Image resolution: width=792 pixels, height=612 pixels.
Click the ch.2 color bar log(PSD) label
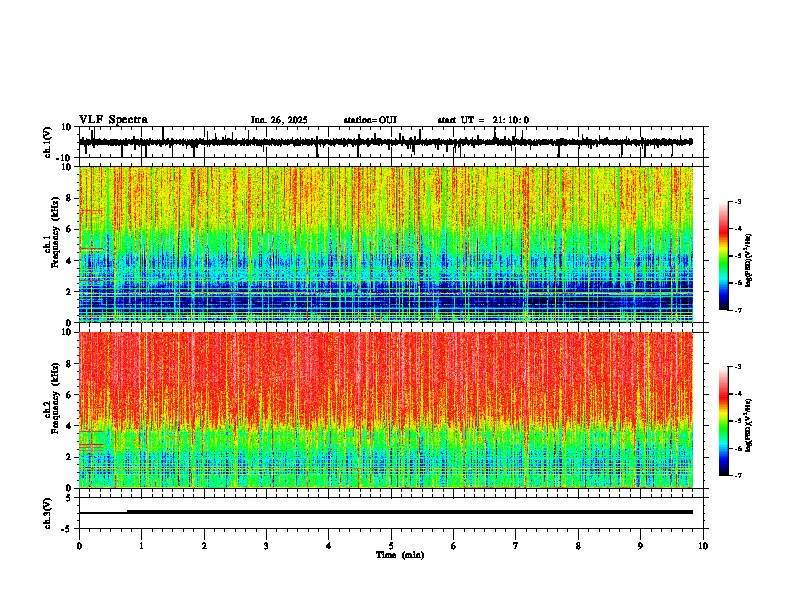(x=748, y=426)
